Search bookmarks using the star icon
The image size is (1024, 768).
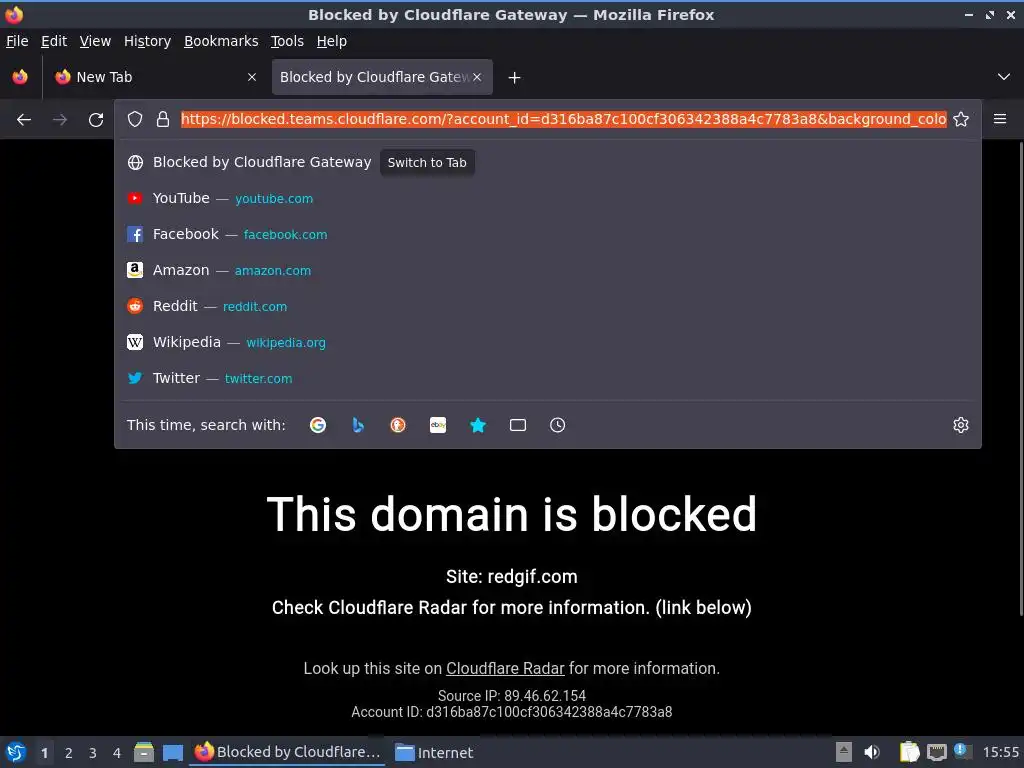coord(478,425)
